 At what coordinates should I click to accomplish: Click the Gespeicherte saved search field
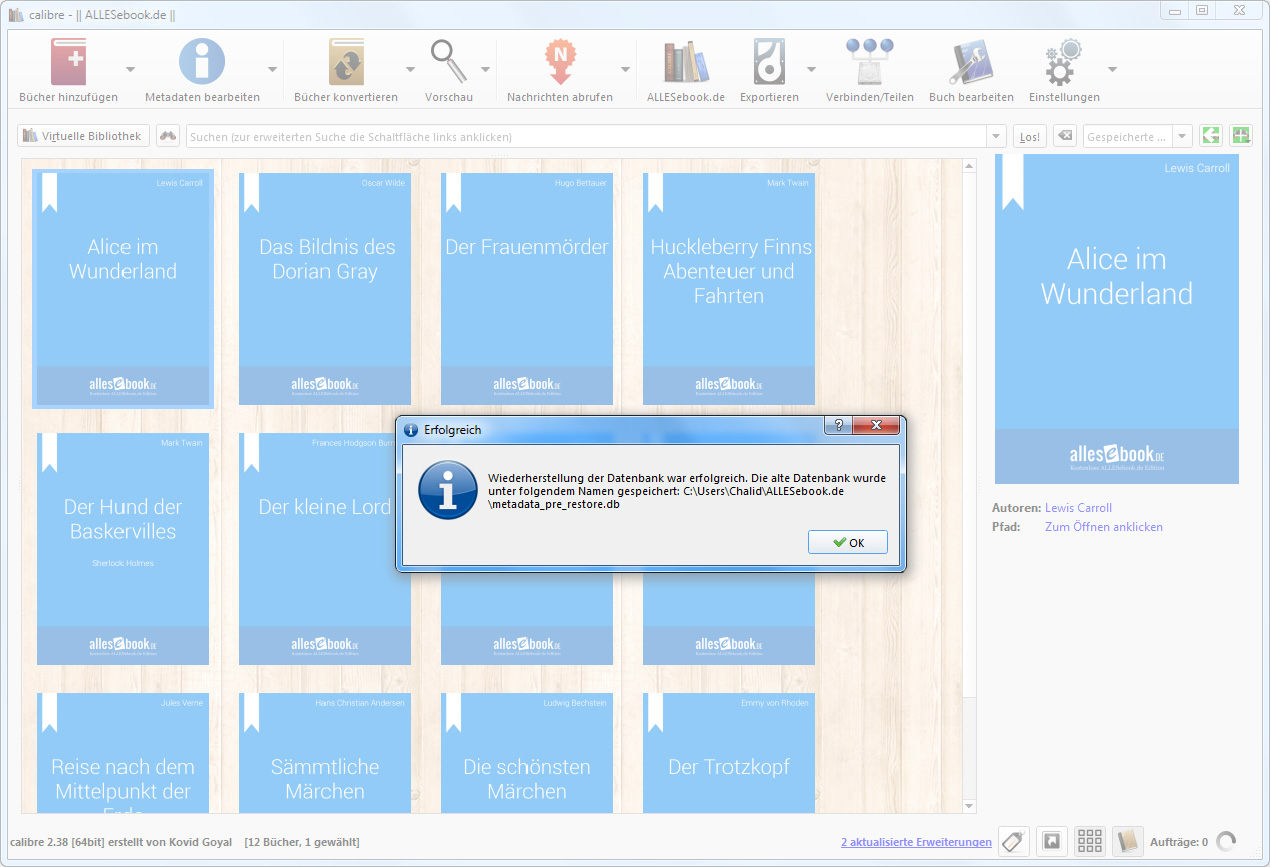tap(1128, 136)
